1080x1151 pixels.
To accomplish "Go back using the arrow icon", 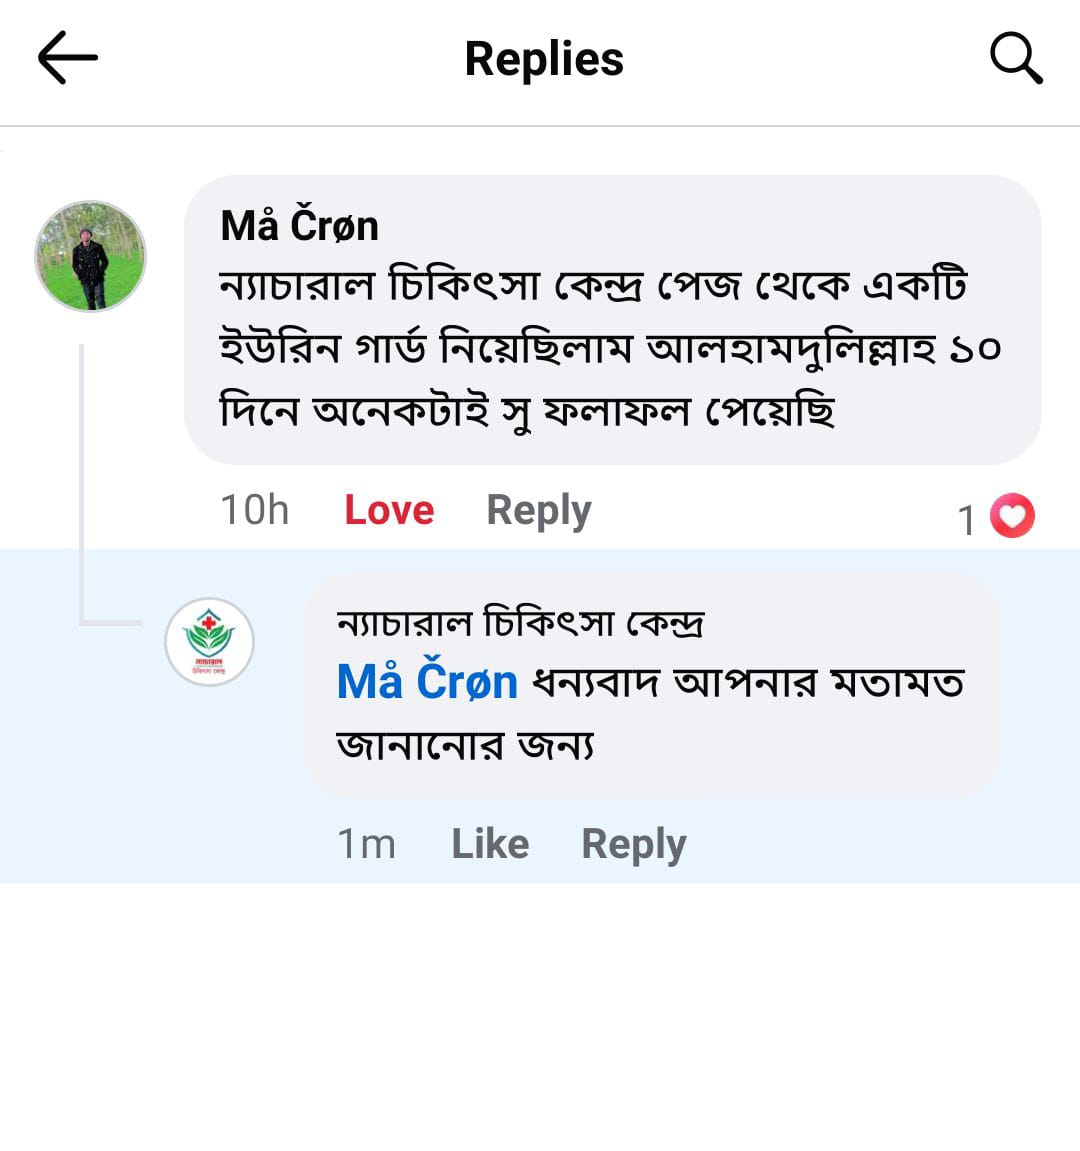I will click(67, 58).
